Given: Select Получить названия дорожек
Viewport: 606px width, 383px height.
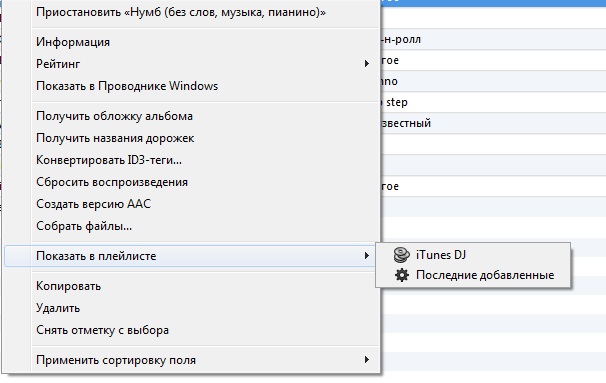Looking at the screenshot, I should pos(115,138).
